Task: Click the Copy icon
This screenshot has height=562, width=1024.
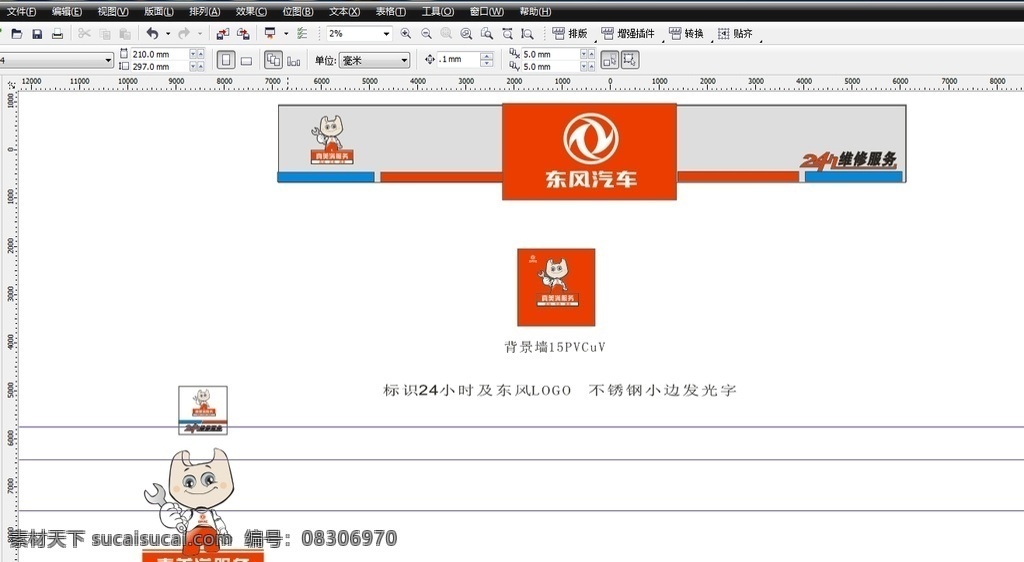Action: tap(104, 34)
